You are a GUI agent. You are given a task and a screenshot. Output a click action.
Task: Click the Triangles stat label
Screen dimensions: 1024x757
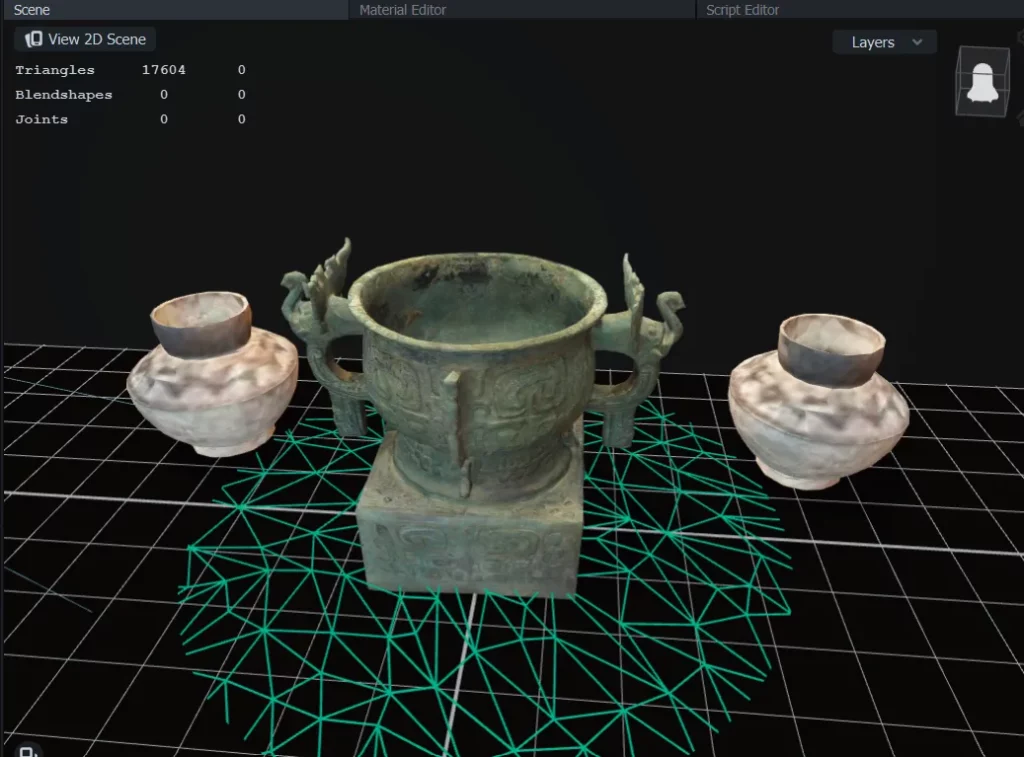55,70
